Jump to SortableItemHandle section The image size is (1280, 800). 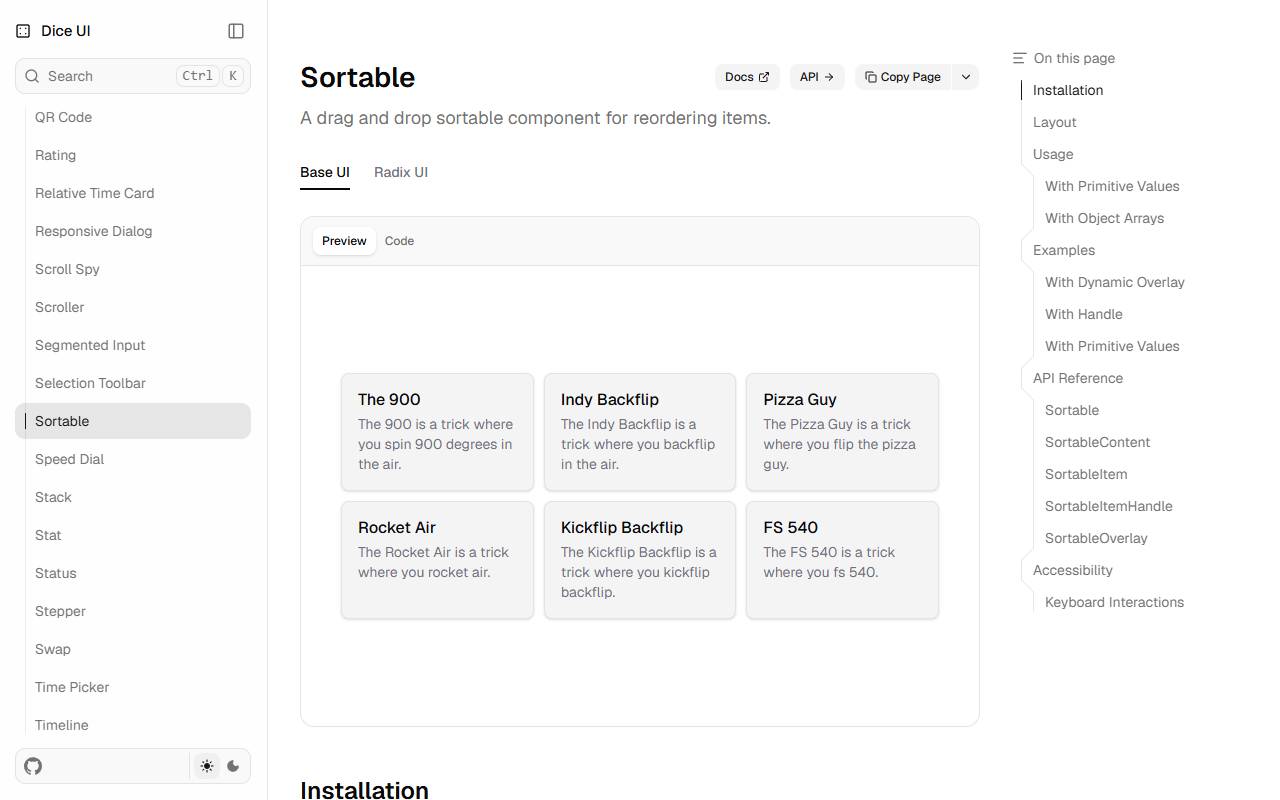tap(1109, 506)
